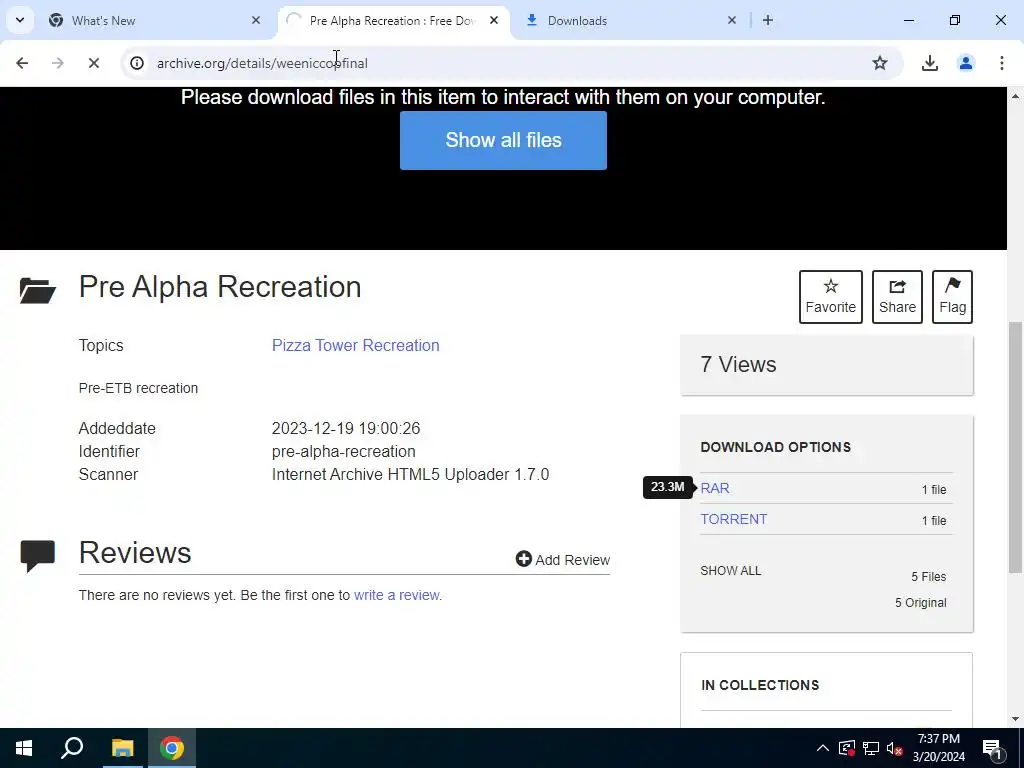Expand the tab search chevron
This screenshot has width=1024, height=768.
pos(20,20)
